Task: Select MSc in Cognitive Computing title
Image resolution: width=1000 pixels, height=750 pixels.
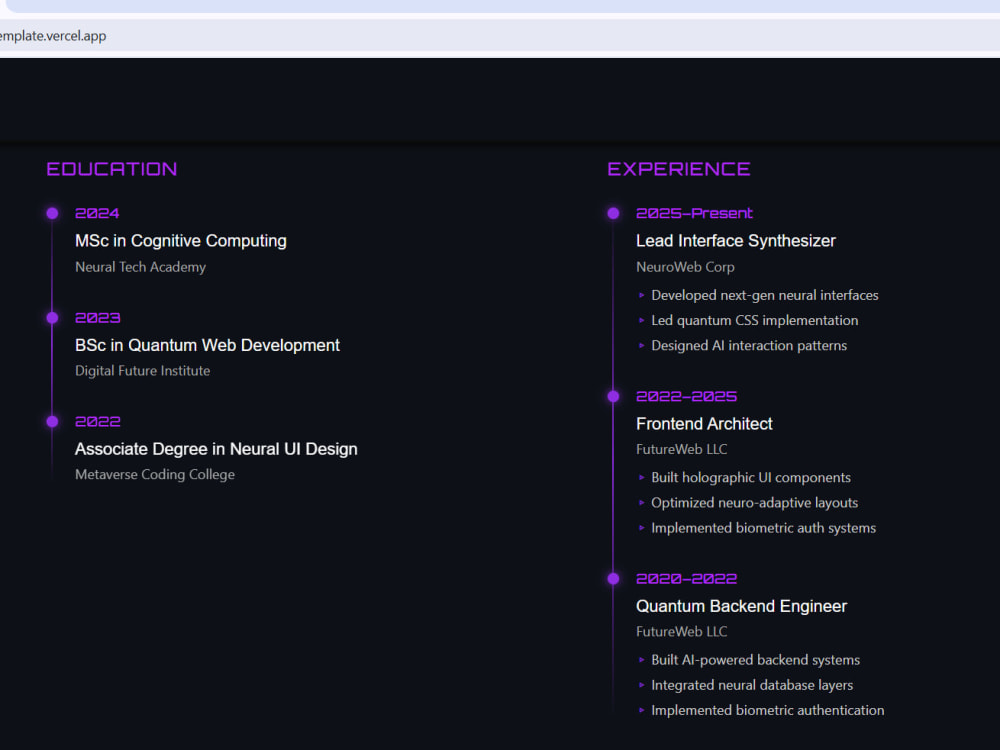Action: pyautogui.click(x=180, y=241)
